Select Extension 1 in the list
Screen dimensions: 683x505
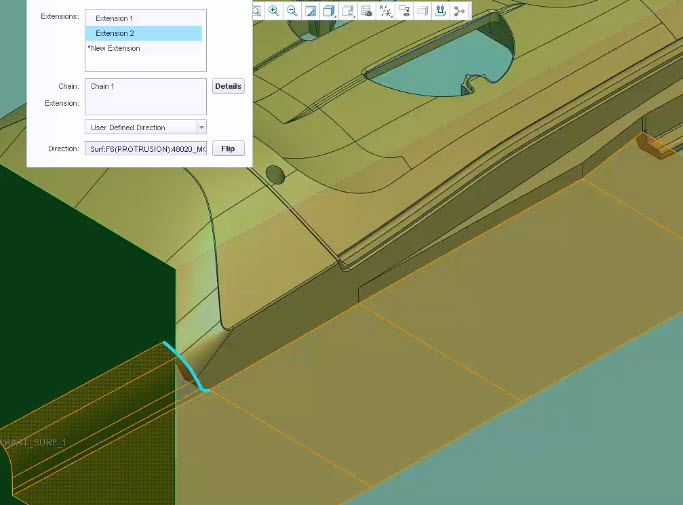point(113,19)
